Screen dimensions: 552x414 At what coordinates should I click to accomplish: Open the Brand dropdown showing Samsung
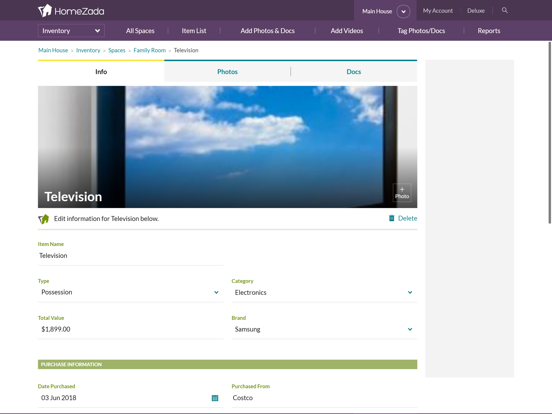tap(324, 329)
